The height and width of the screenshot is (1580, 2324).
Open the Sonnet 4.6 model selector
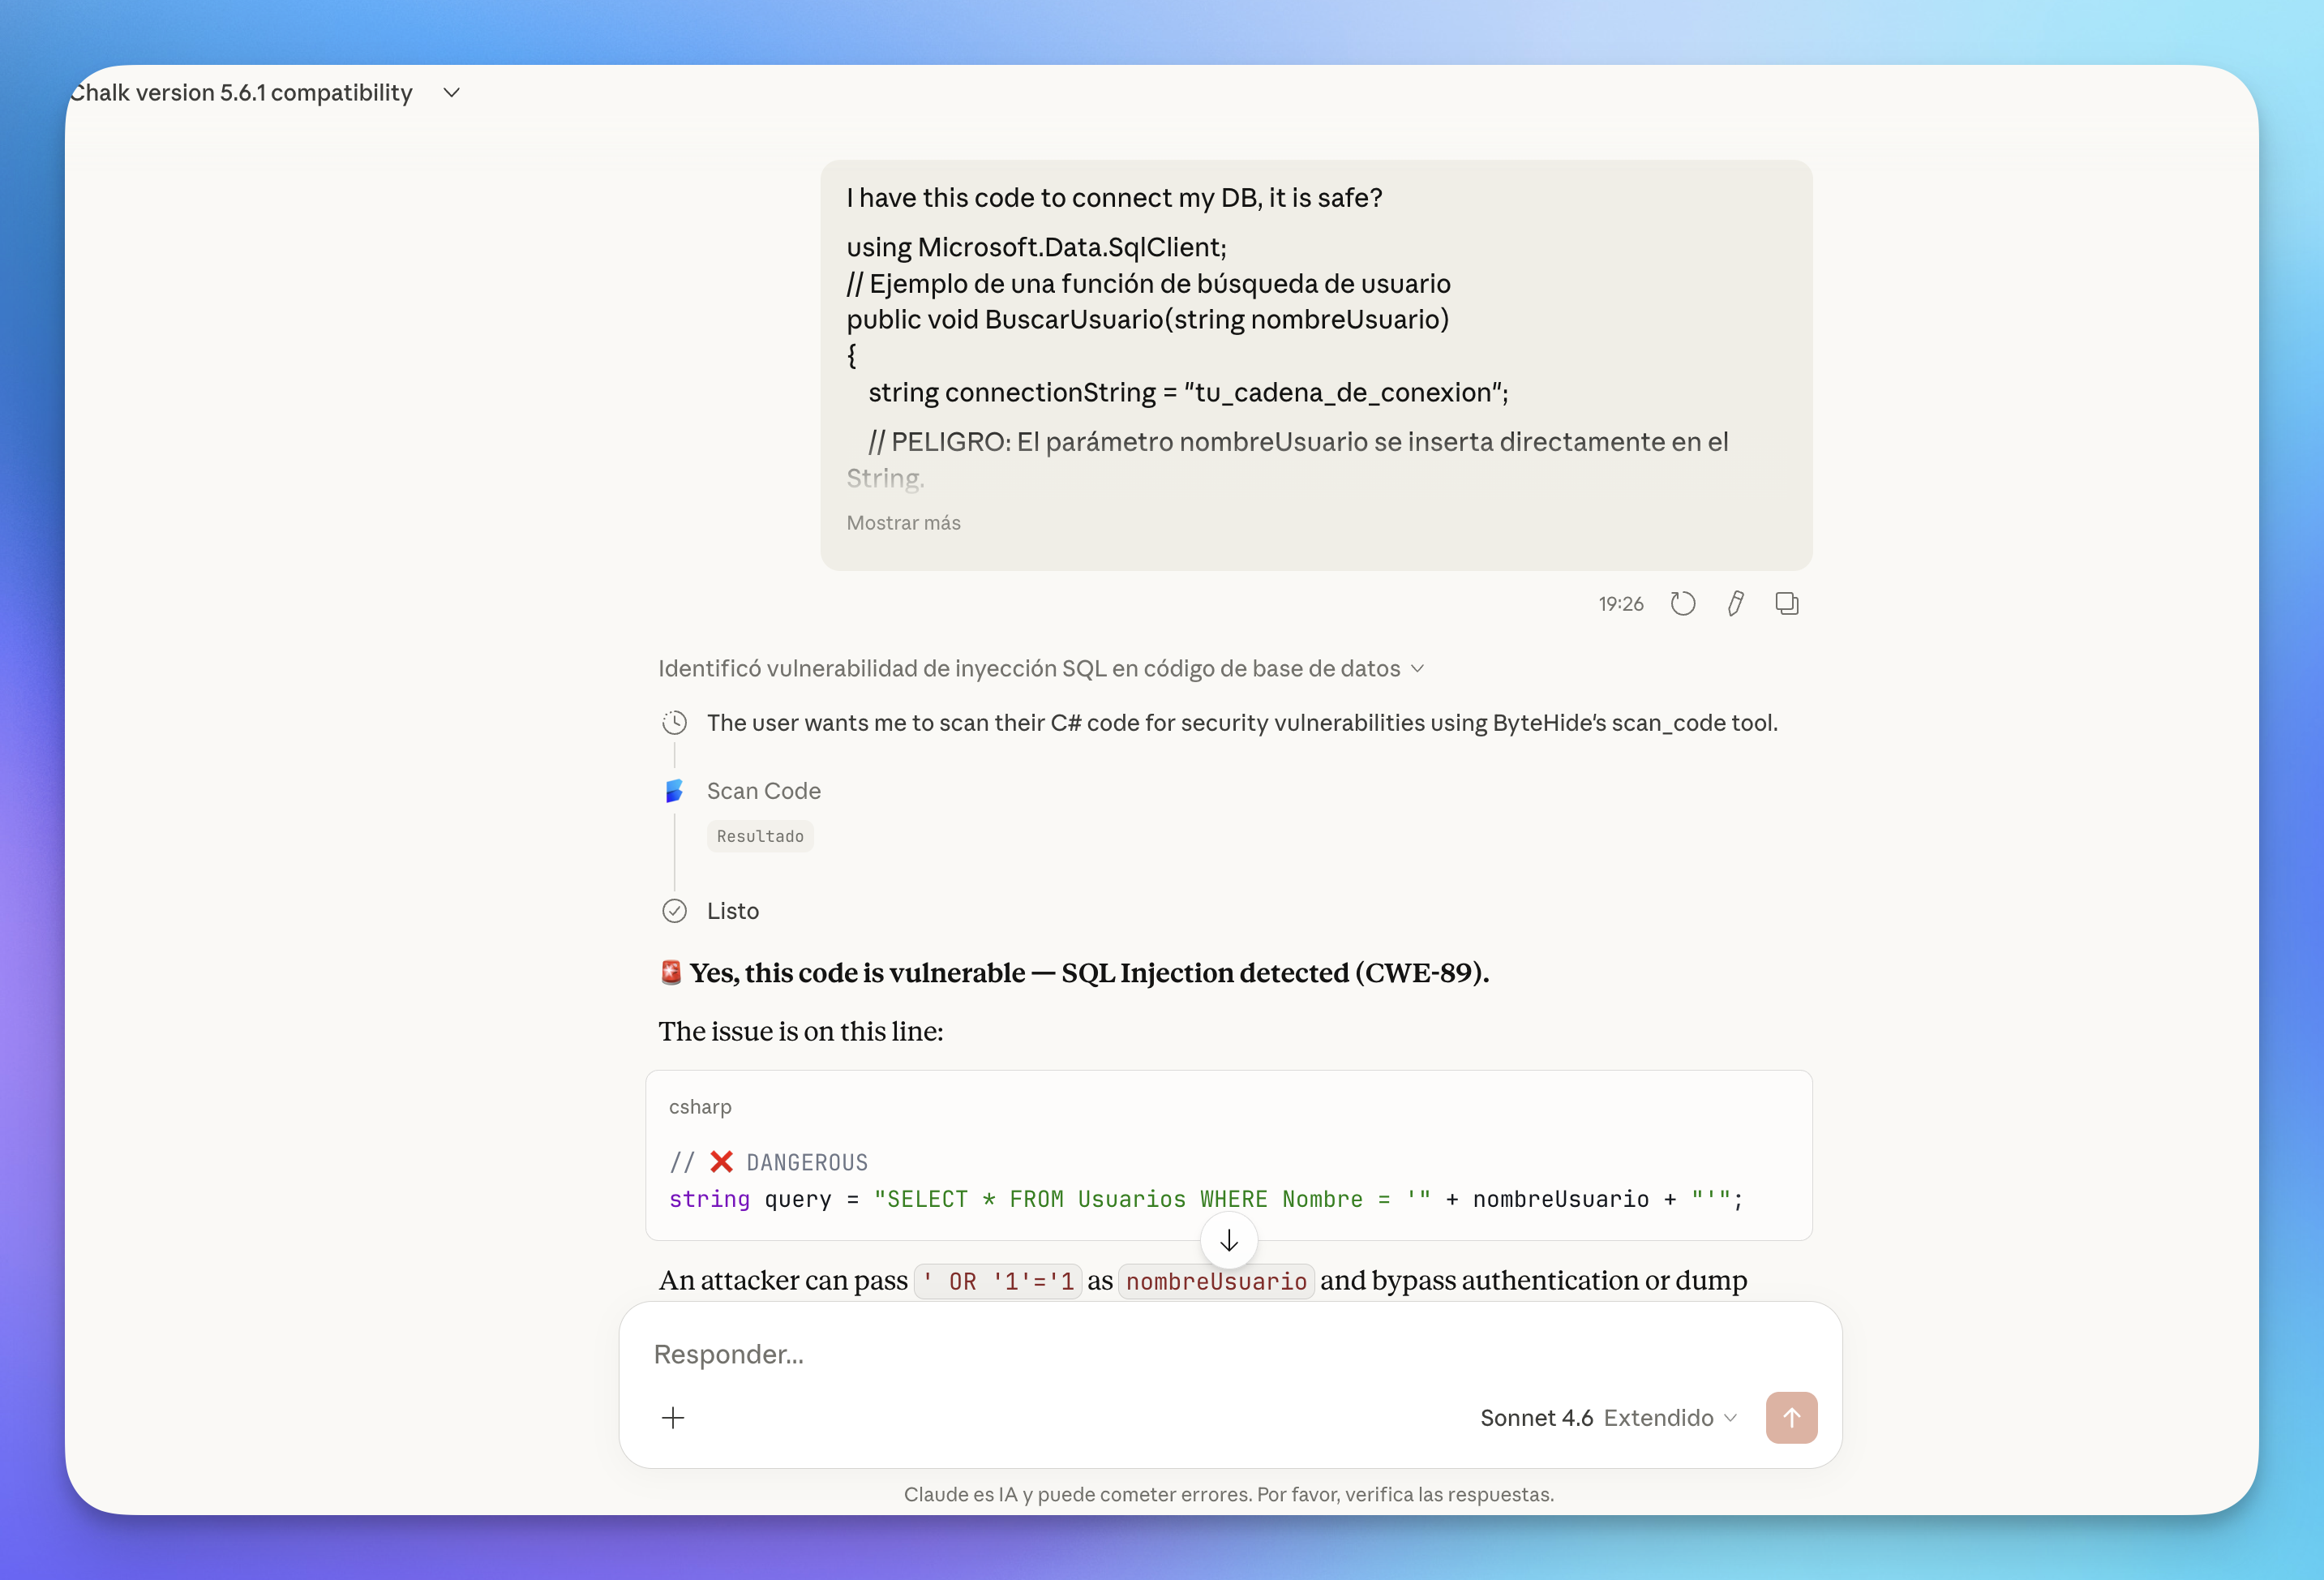[1536, 1417]
